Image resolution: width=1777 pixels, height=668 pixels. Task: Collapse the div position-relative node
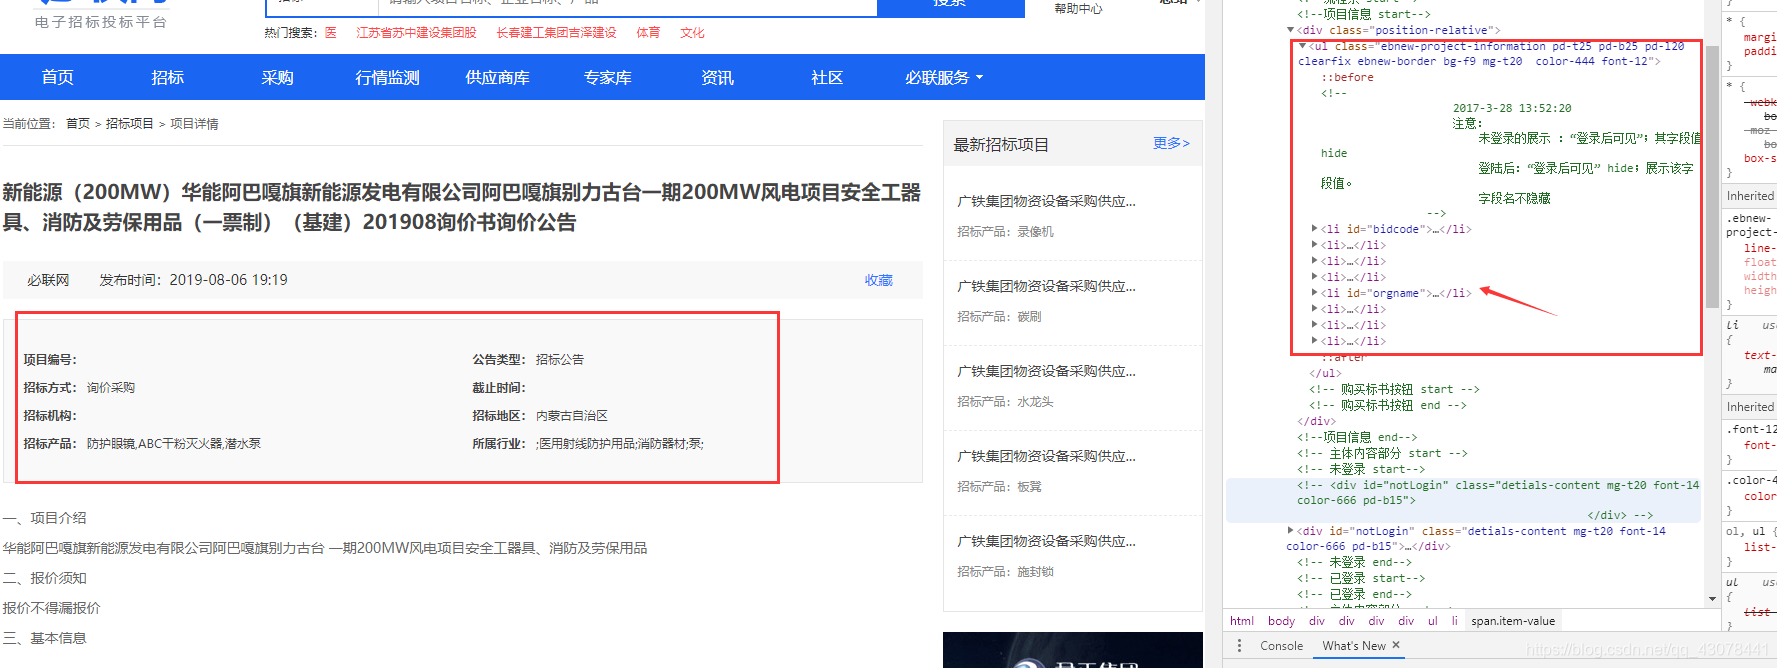(1291, 30)
